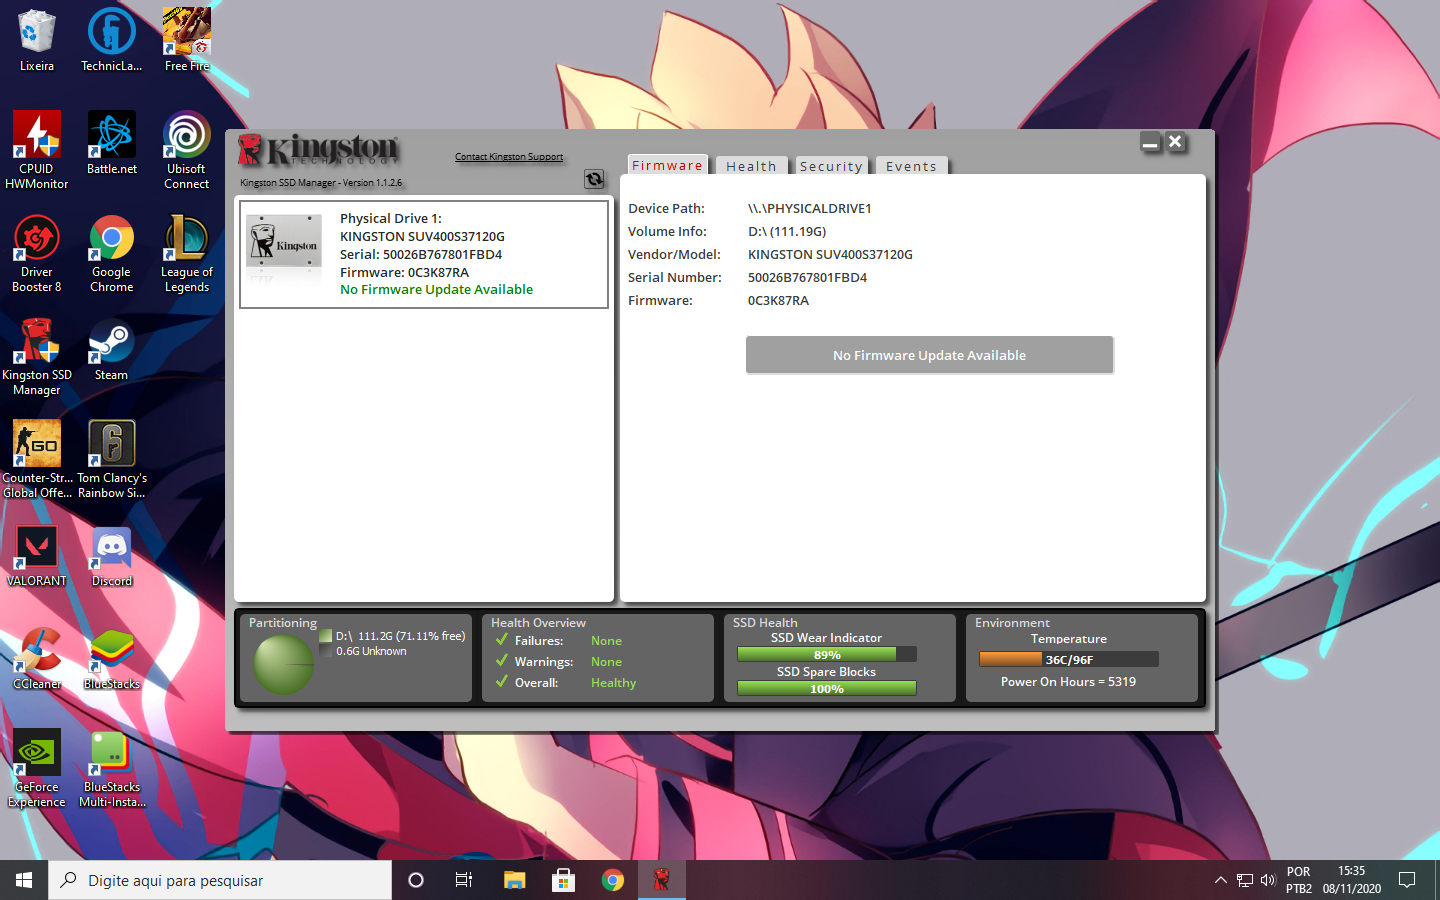Click the SSD Wear Indicator 89% bar

pos(827,655)
